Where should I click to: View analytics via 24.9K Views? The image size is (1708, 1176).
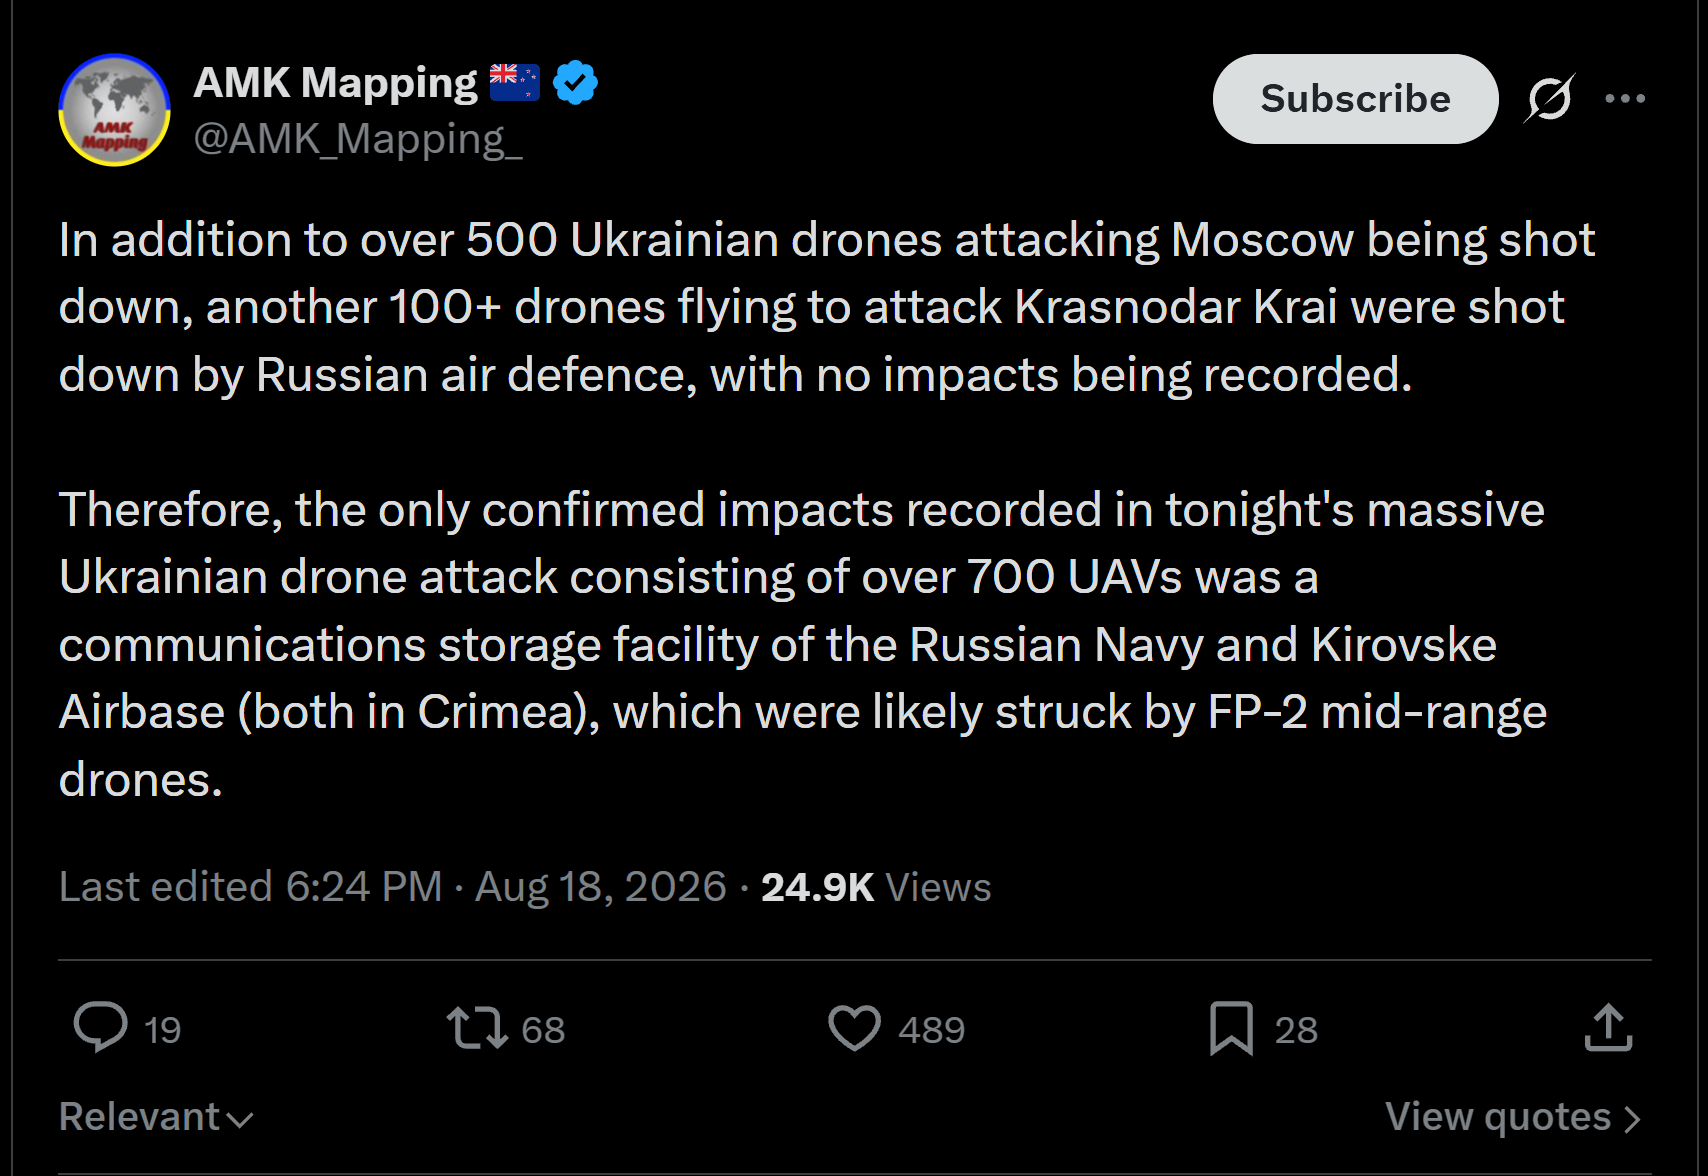tap(876, 887)
